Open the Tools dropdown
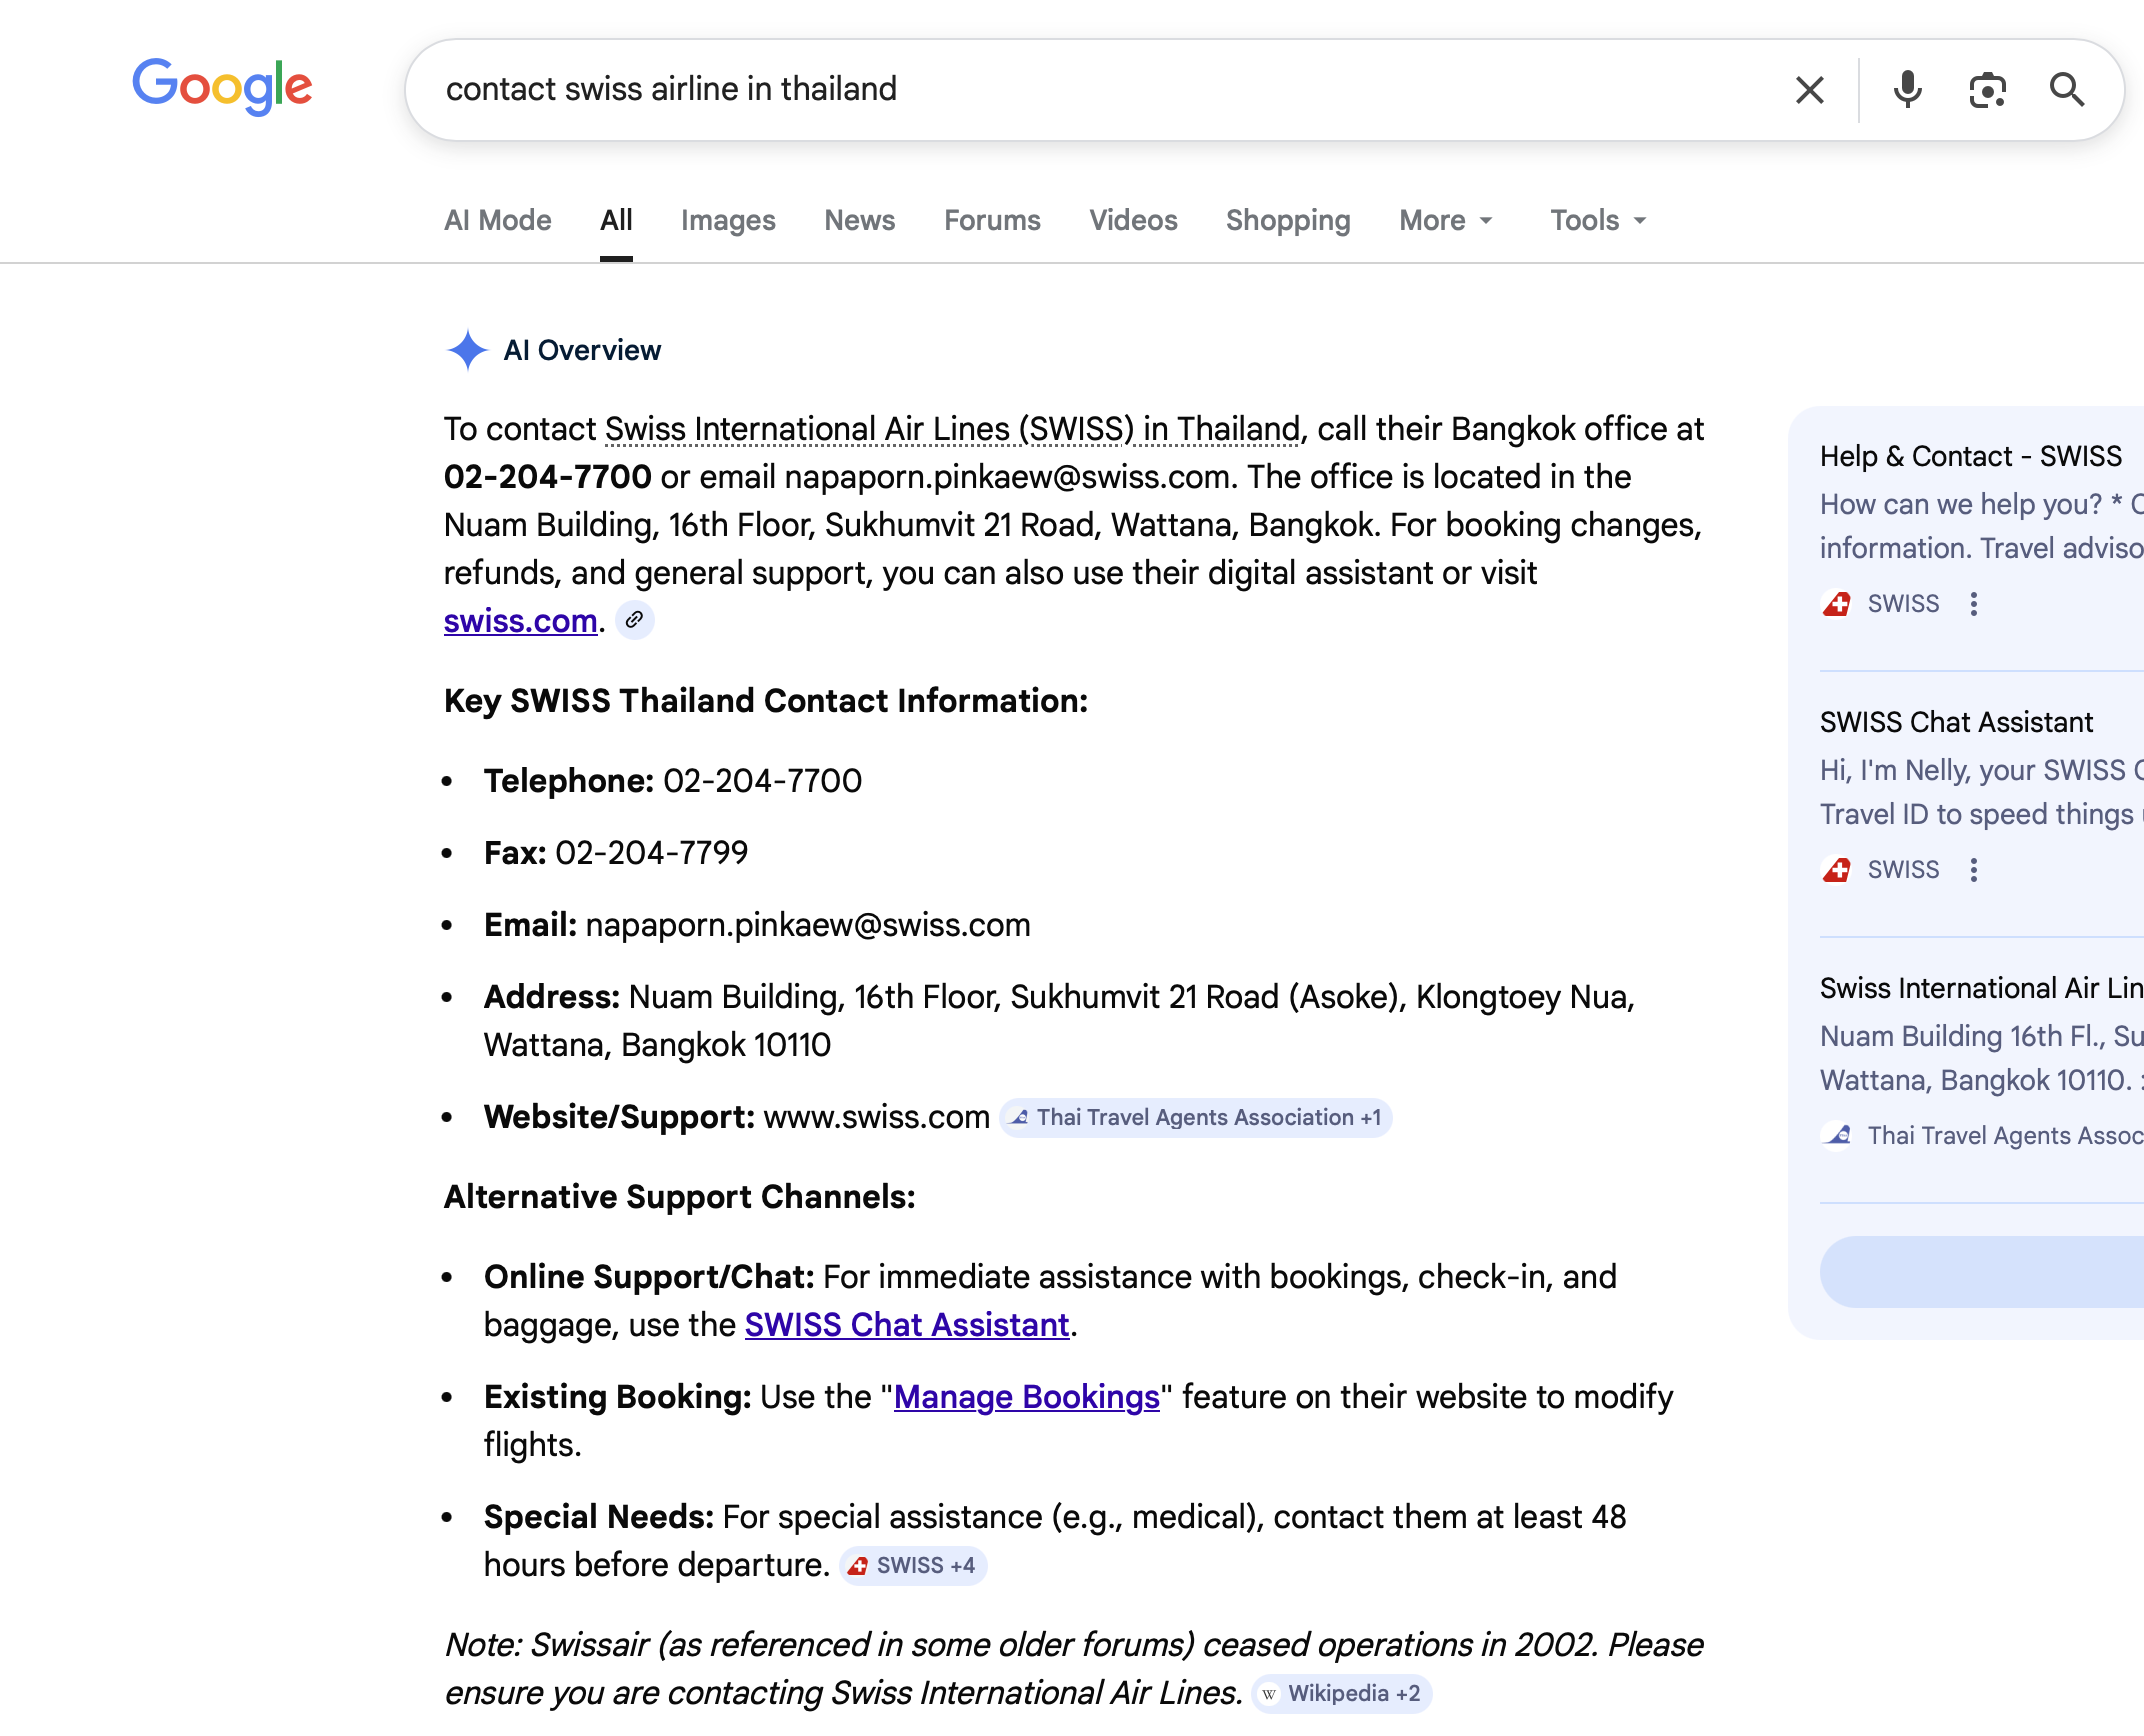 1597,220
